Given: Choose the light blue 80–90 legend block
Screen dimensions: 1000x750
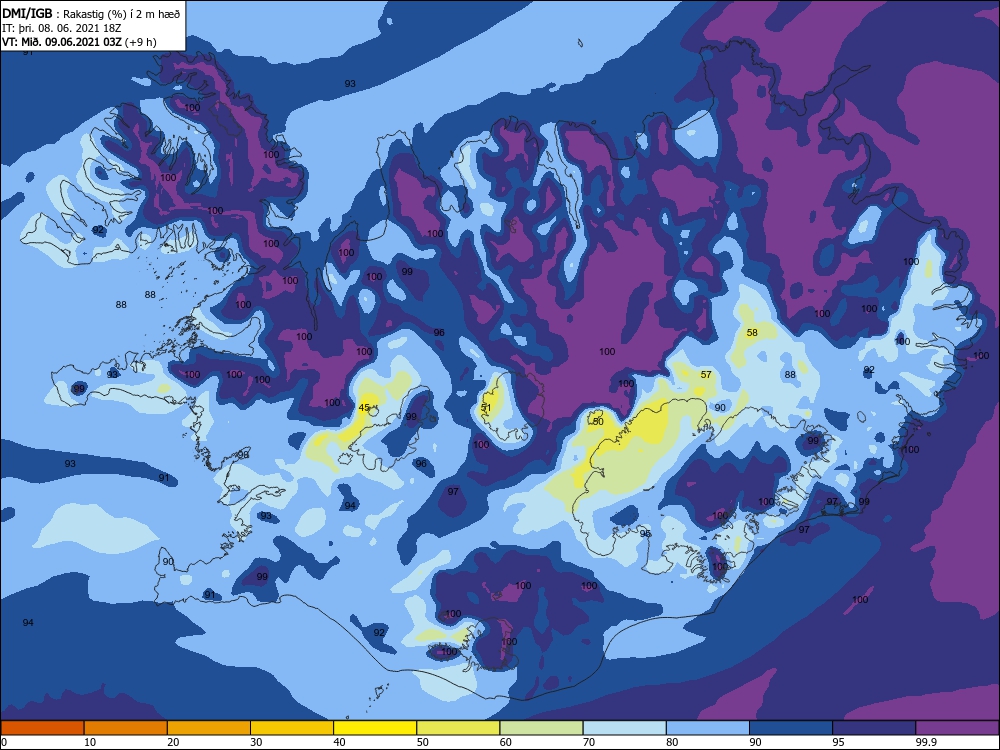Looking at the screenshot, I should coord(708,728).
